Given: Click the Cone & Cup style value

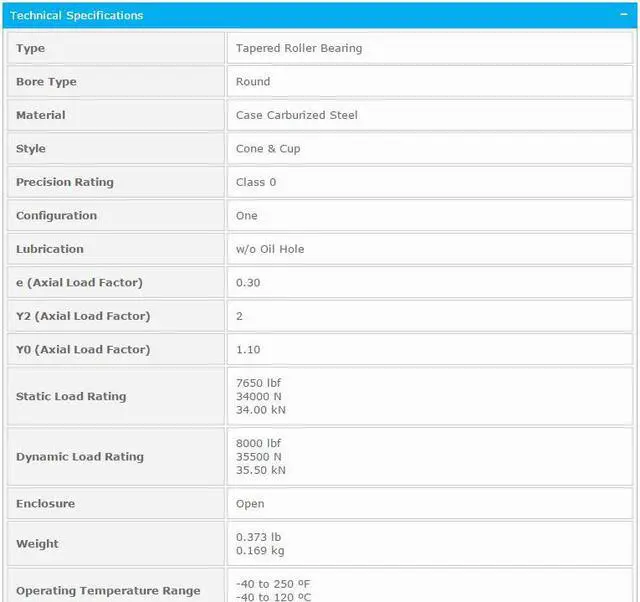Looking at the screenshot, I should pyautogui.click(x=268, y=149).
